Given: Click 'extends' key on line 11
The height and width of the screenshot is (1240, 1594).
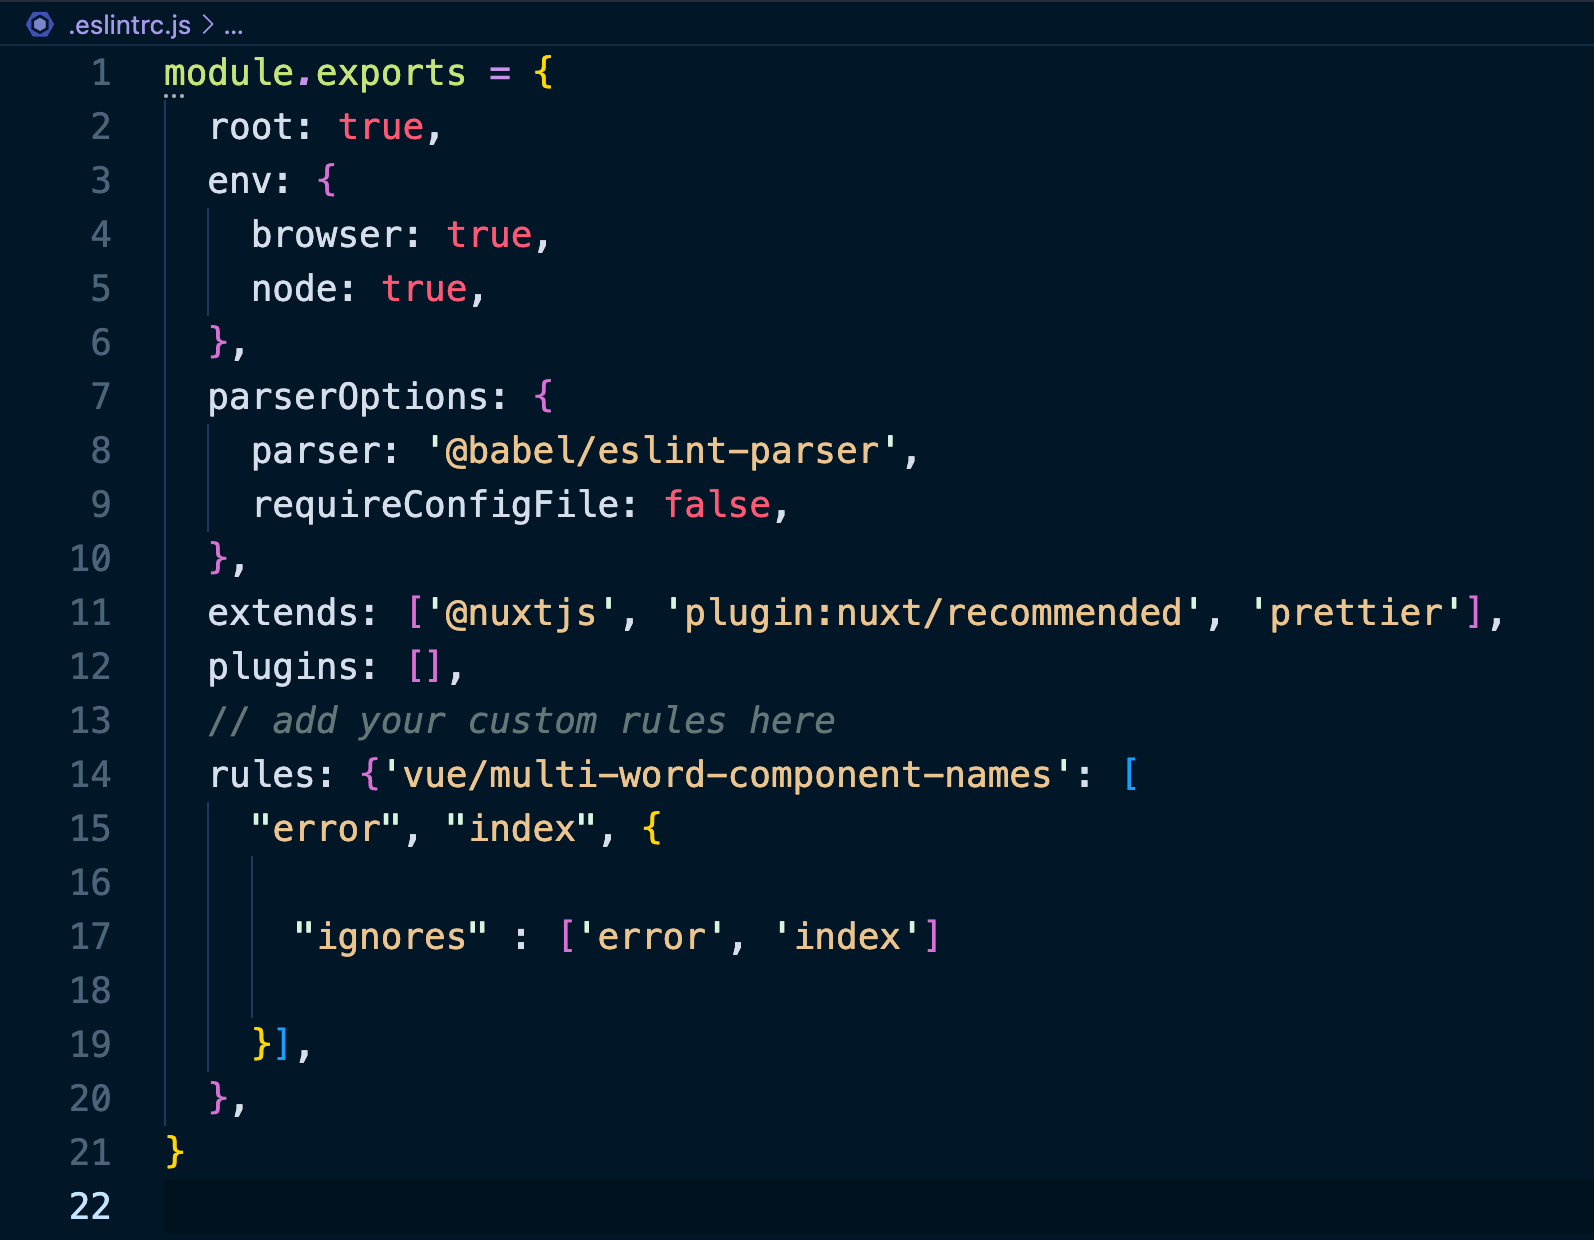Looking at the screenshot, I should click(283, 612).
